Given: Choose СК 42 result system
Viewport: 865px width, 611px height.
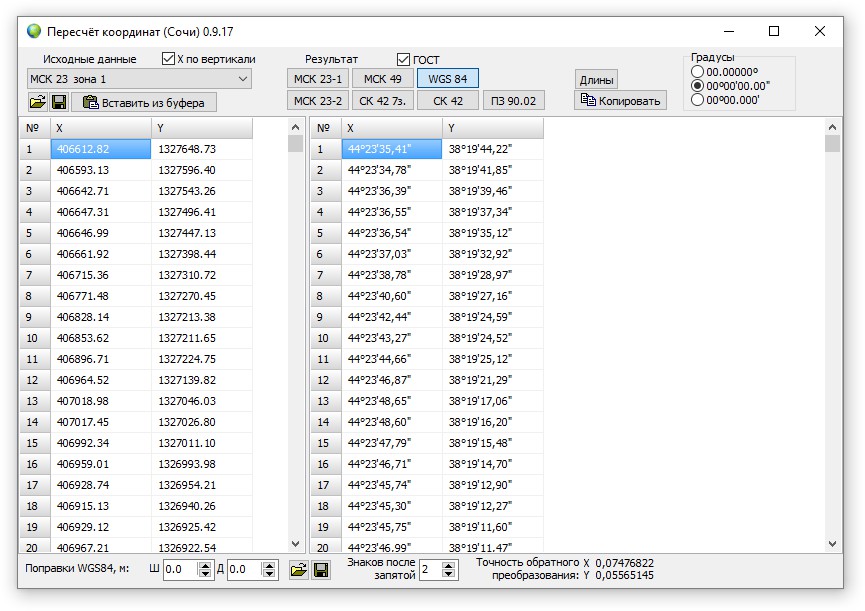Looking at the screenshot, I should [x=447, y=101].
